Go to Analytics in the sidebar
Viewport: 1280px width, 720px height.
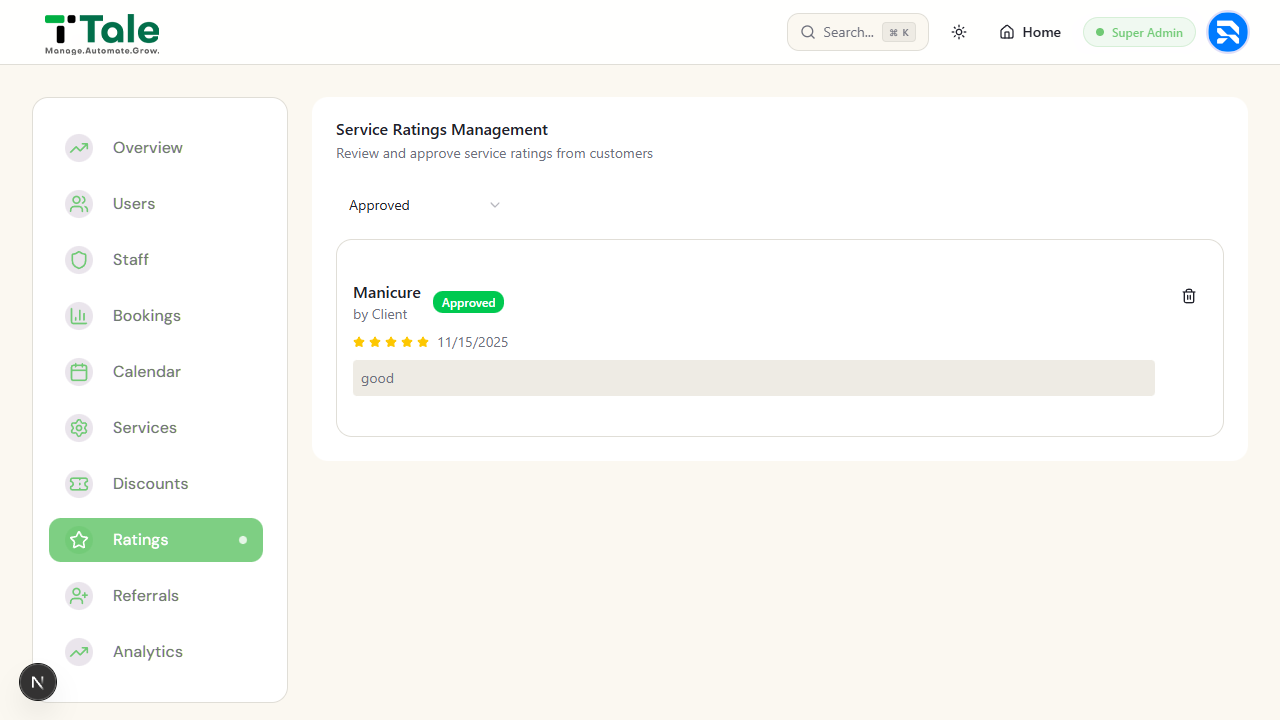(x=156, y=652)
